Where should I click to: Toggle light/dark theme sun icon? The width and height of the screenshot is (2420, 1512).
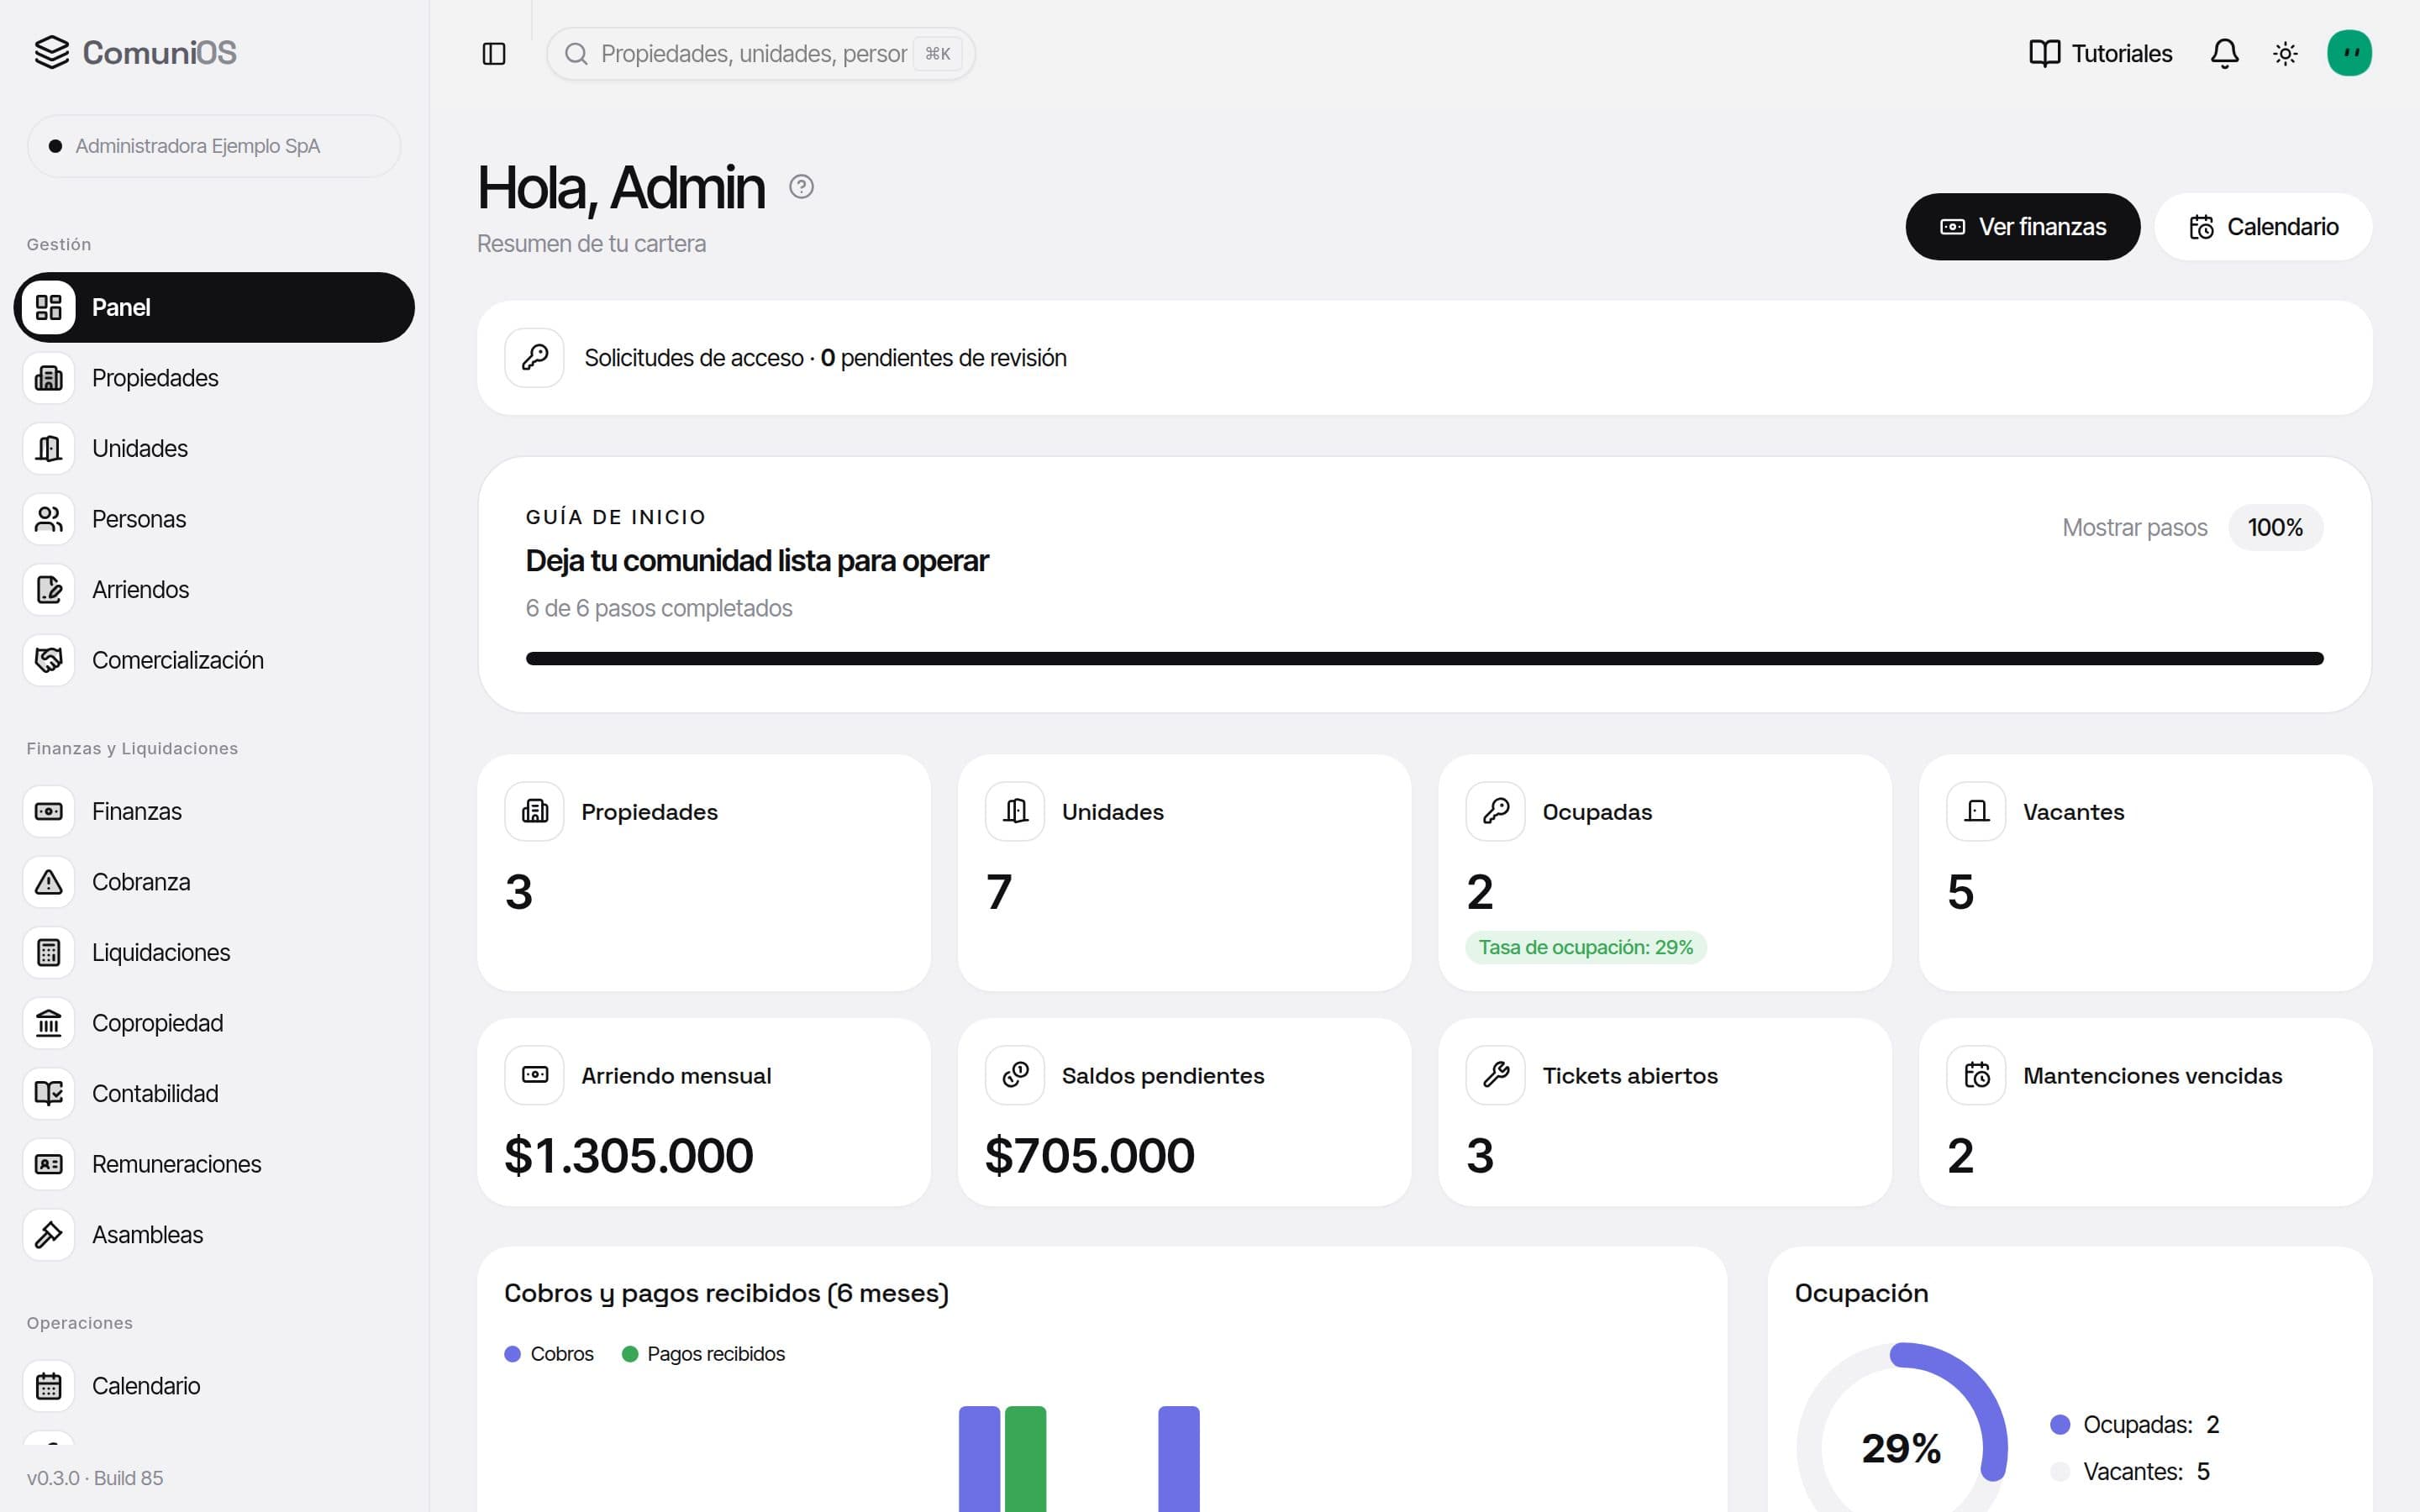[2285, 54]
